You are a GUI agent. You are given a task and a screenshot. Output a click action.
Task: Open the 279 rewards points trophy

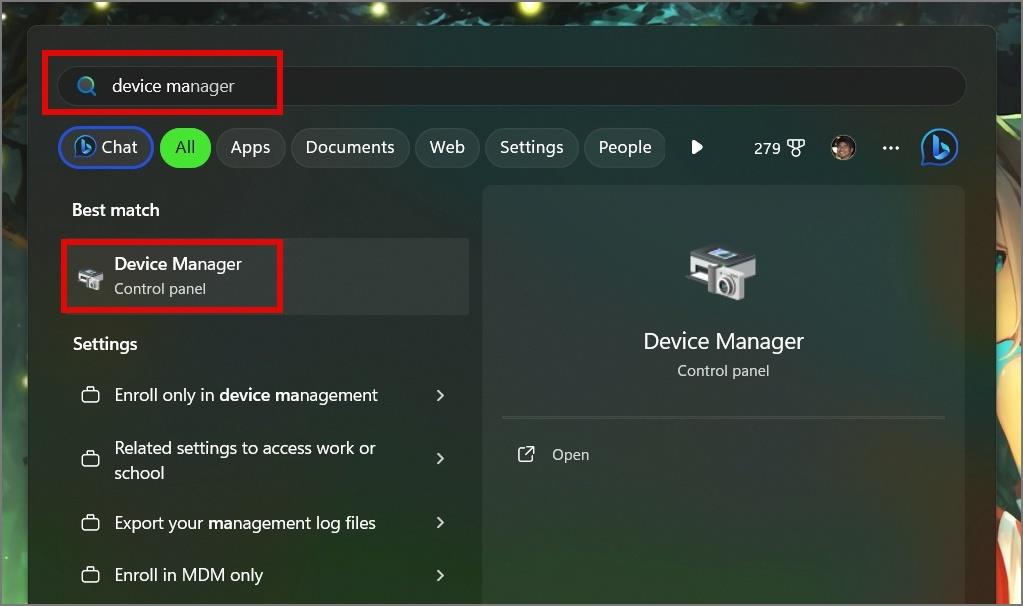(780, 148)
